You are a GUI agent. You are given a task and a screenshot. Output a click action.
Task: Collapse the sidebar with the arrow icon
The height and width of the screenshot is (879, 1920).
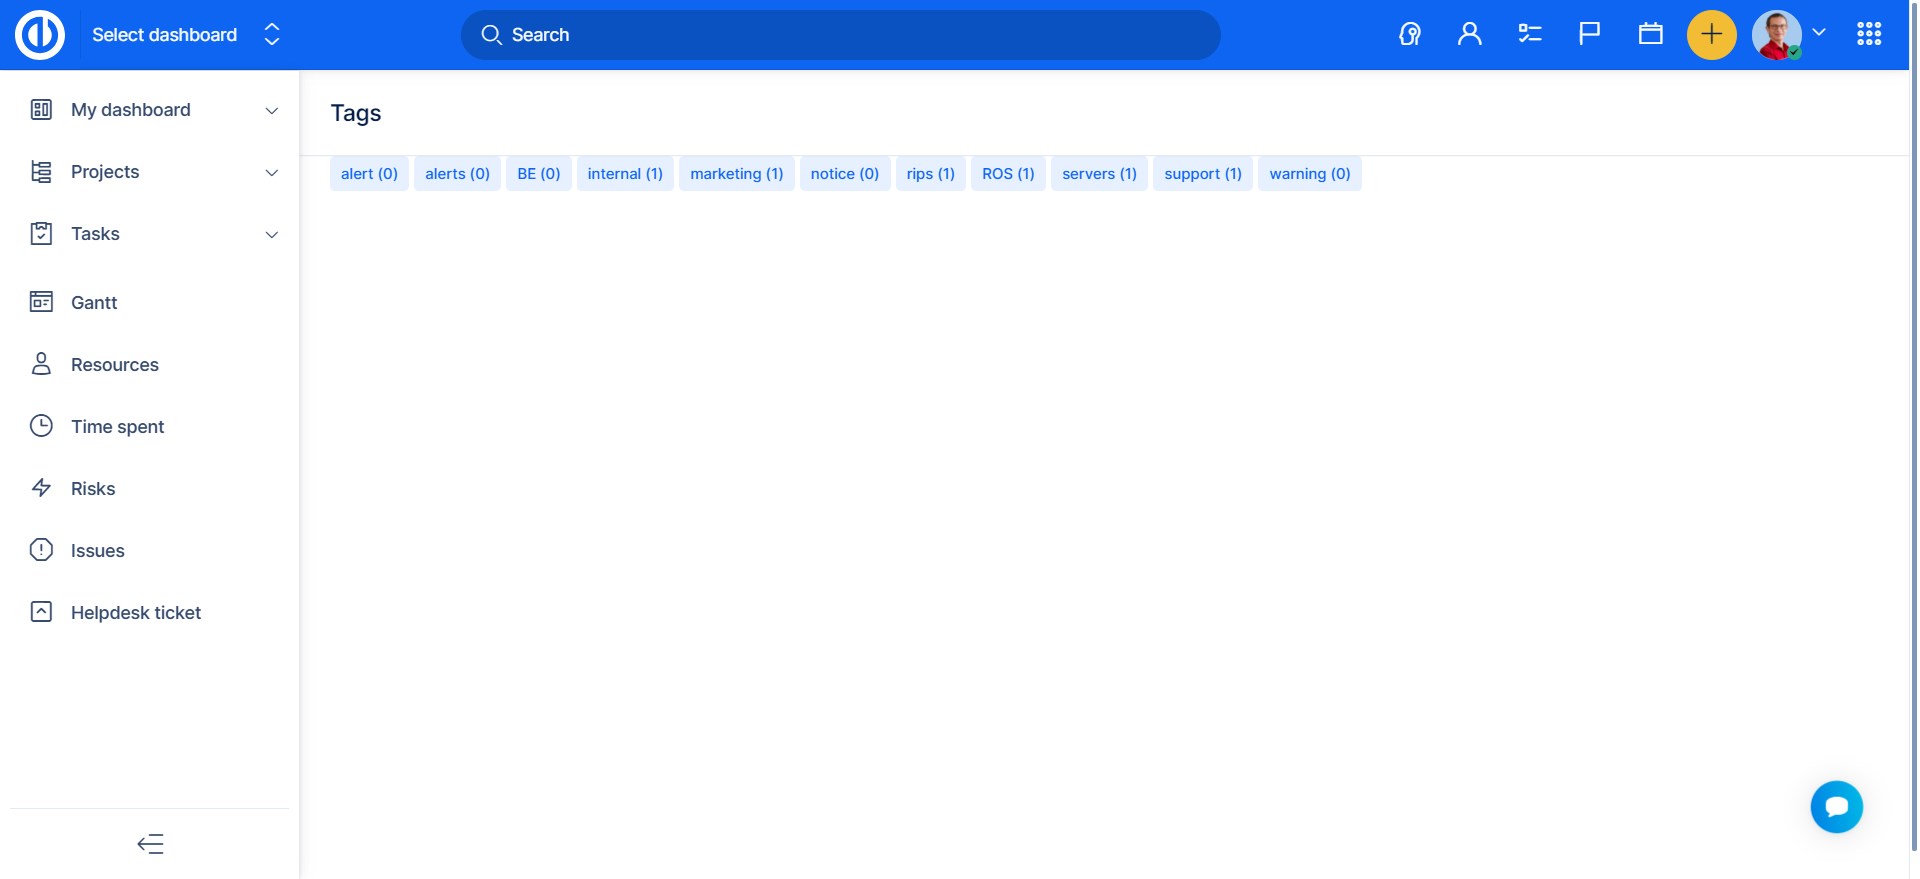coord(150,844)
